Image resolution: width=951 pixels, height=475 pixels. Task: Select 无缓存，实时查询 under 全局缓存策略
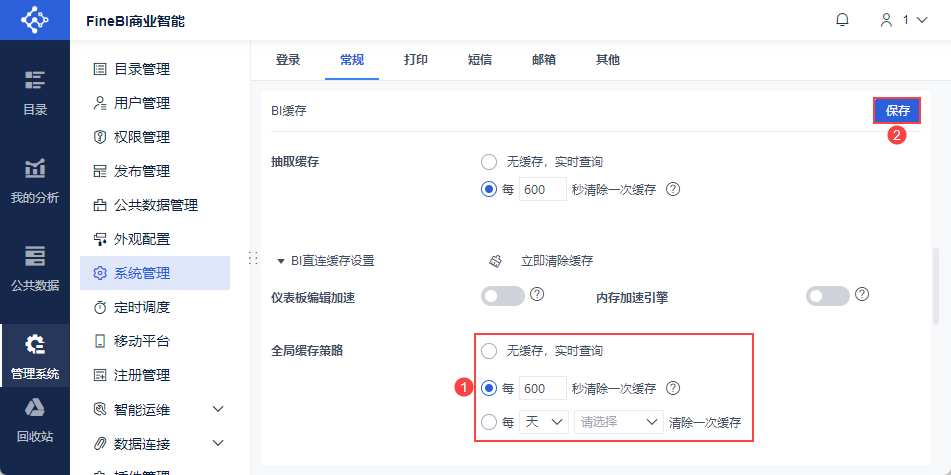point(489,351)
